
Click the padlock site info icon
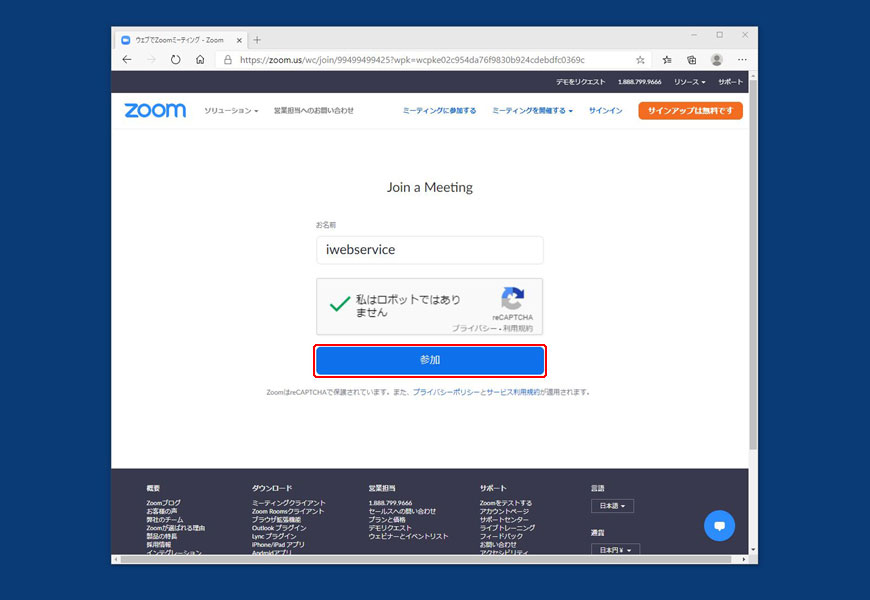227,59
